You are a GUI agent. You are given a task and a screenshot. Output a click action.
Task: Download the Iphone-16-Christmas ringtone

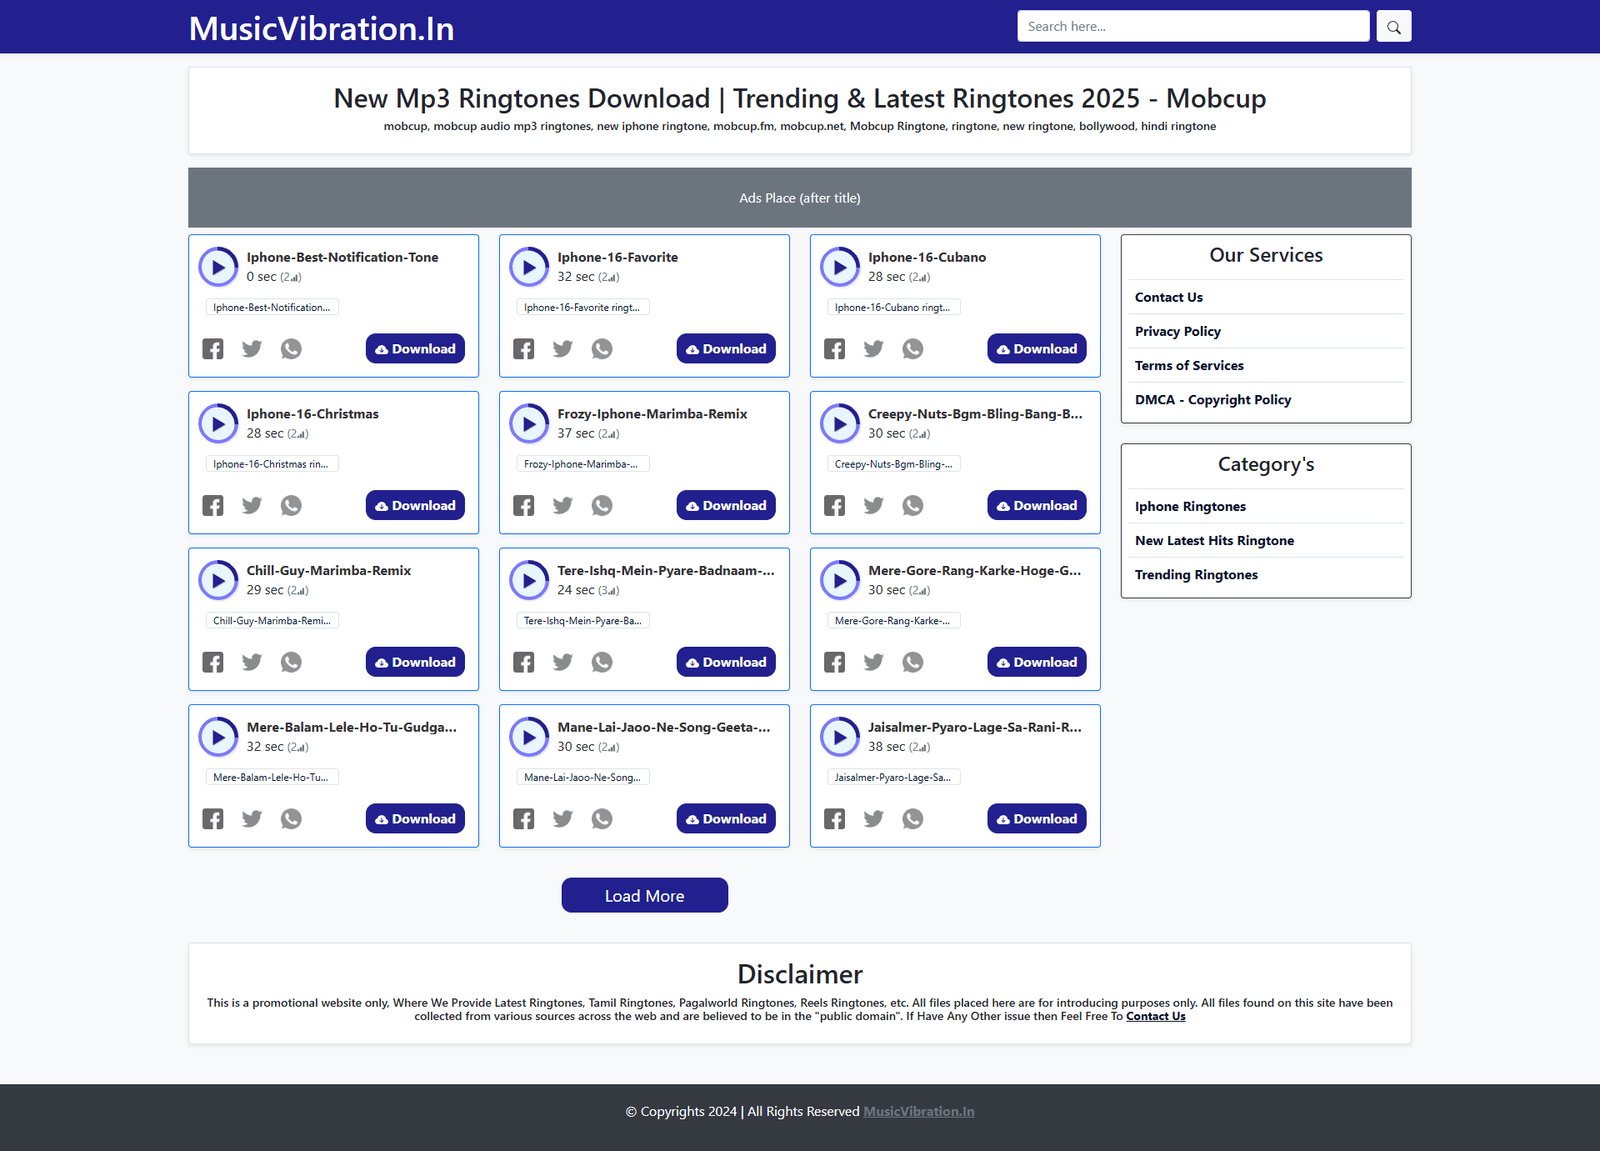point(415,506)
